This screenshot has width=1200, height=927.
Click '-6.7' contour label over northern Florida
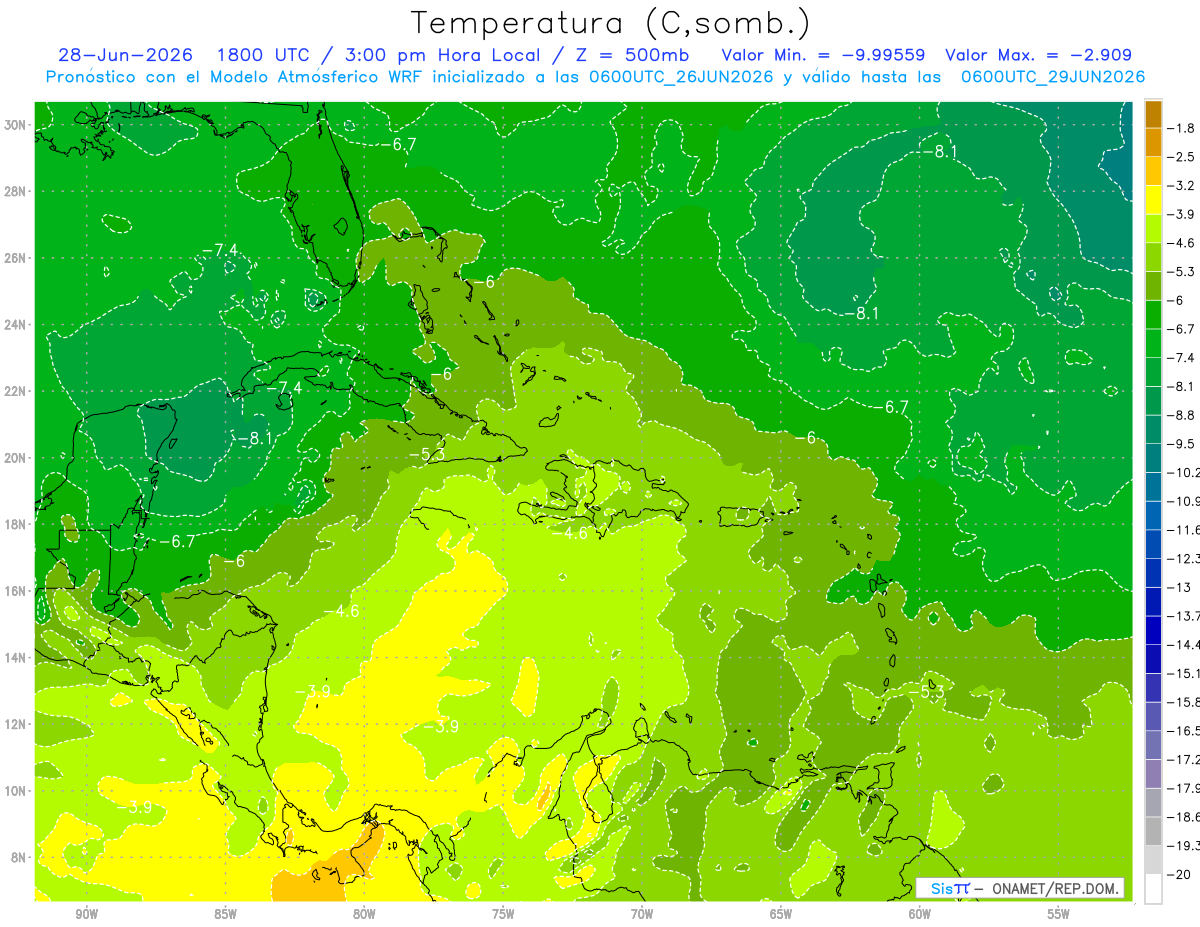click(x=398, y=145)
